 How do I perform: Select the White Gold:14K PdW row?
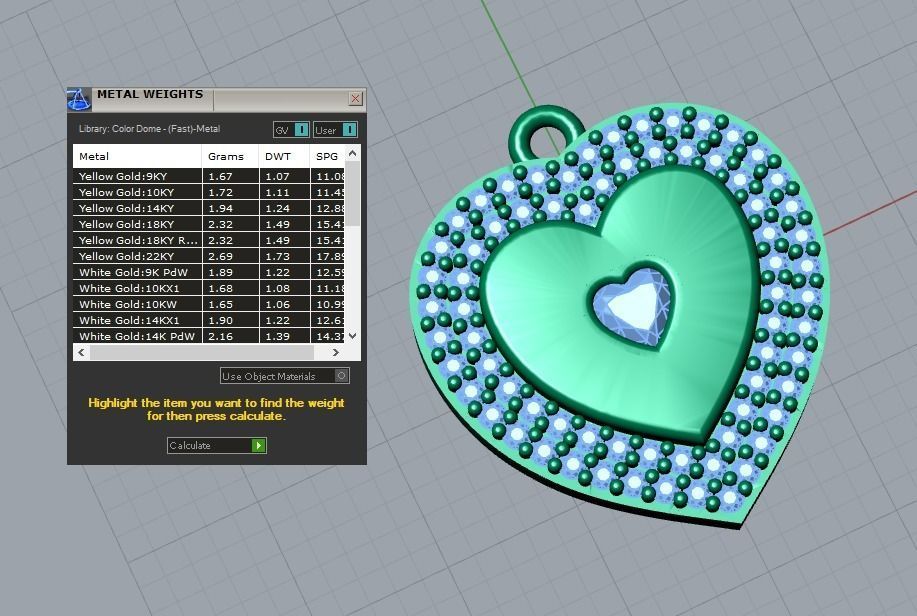(209, 336)
